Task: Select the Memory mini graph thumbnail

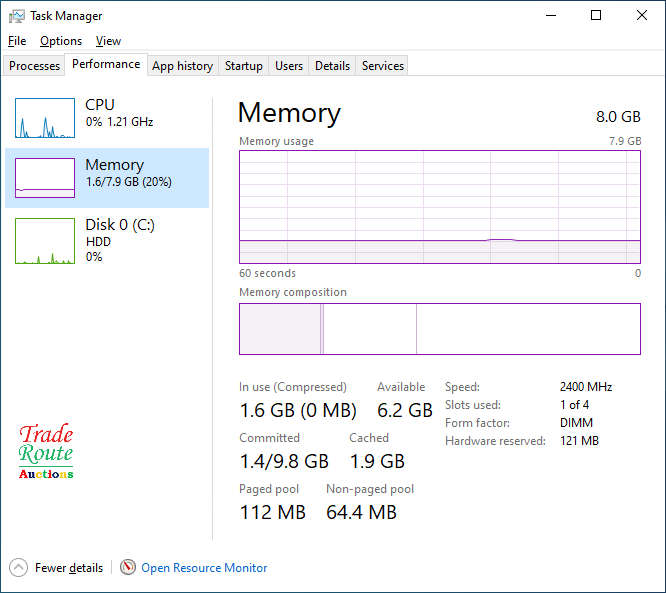Action: tap(45, 178)
